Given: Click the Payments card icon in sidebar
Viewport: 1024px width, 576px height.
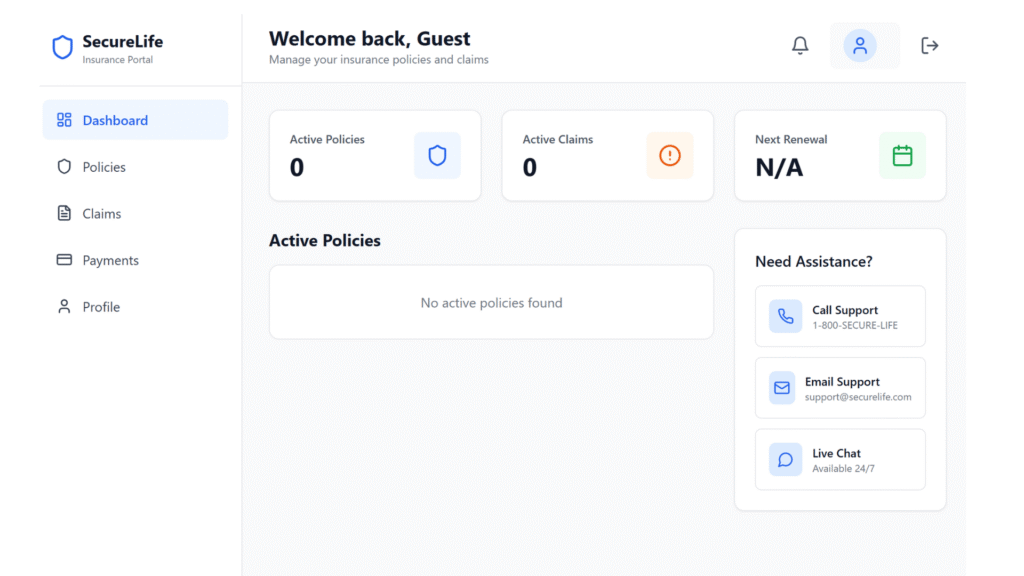Looking at the screenshot, I should 62,260.
